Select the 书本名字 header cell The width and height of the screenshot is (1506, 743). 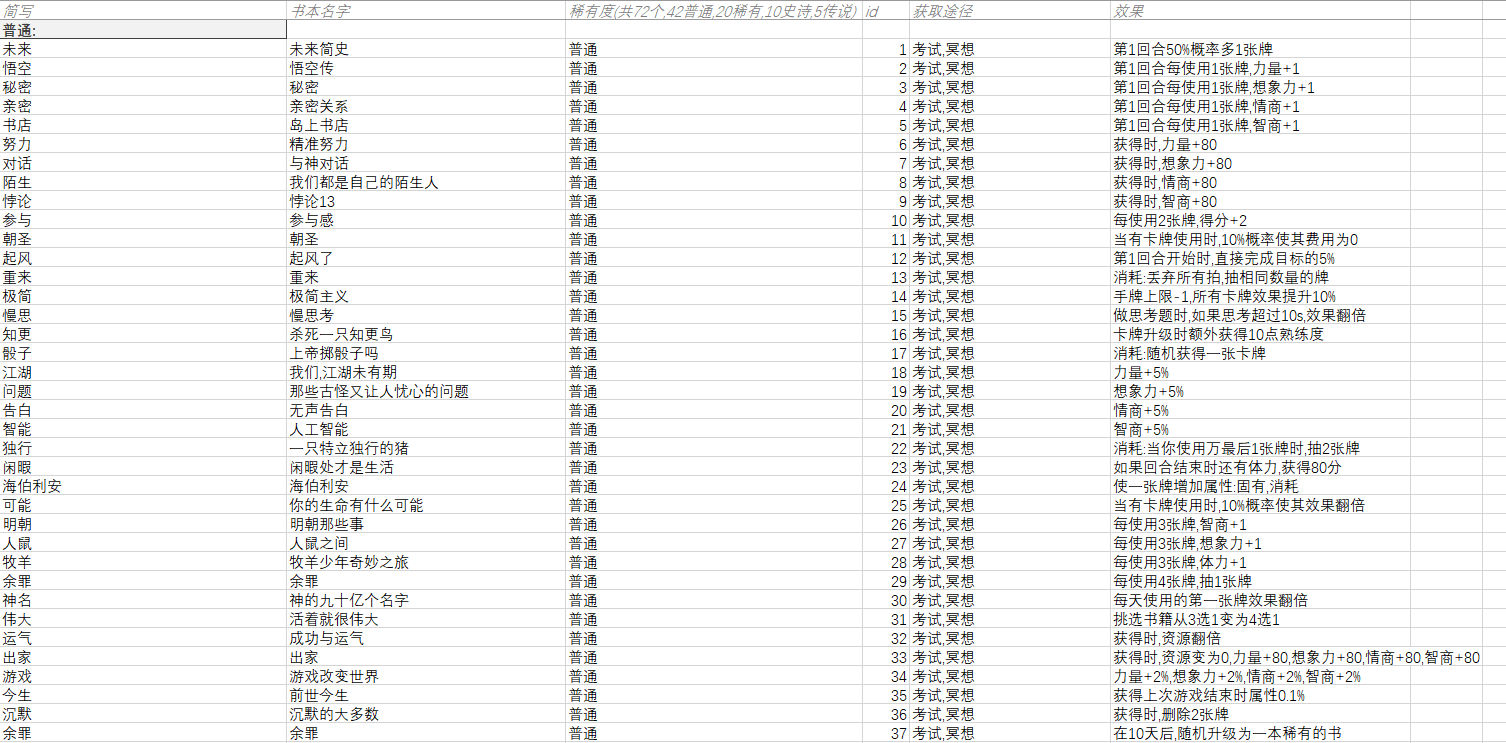click(426, 11)
